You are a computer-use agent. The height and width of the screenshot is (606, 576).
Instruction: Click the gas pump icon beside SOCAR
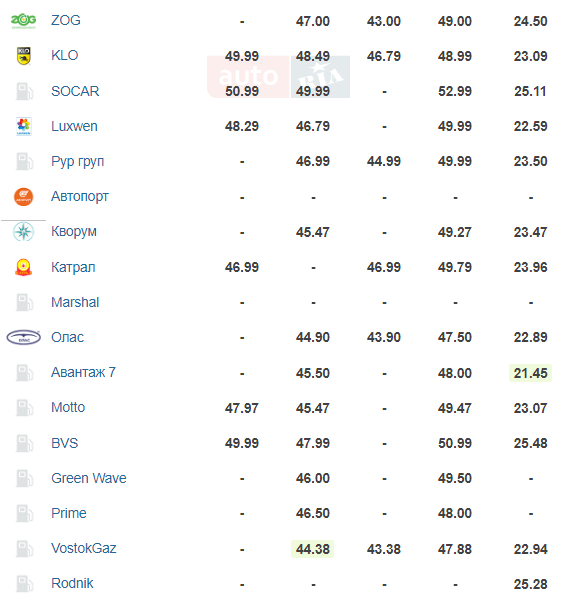[x=24, y=91]
